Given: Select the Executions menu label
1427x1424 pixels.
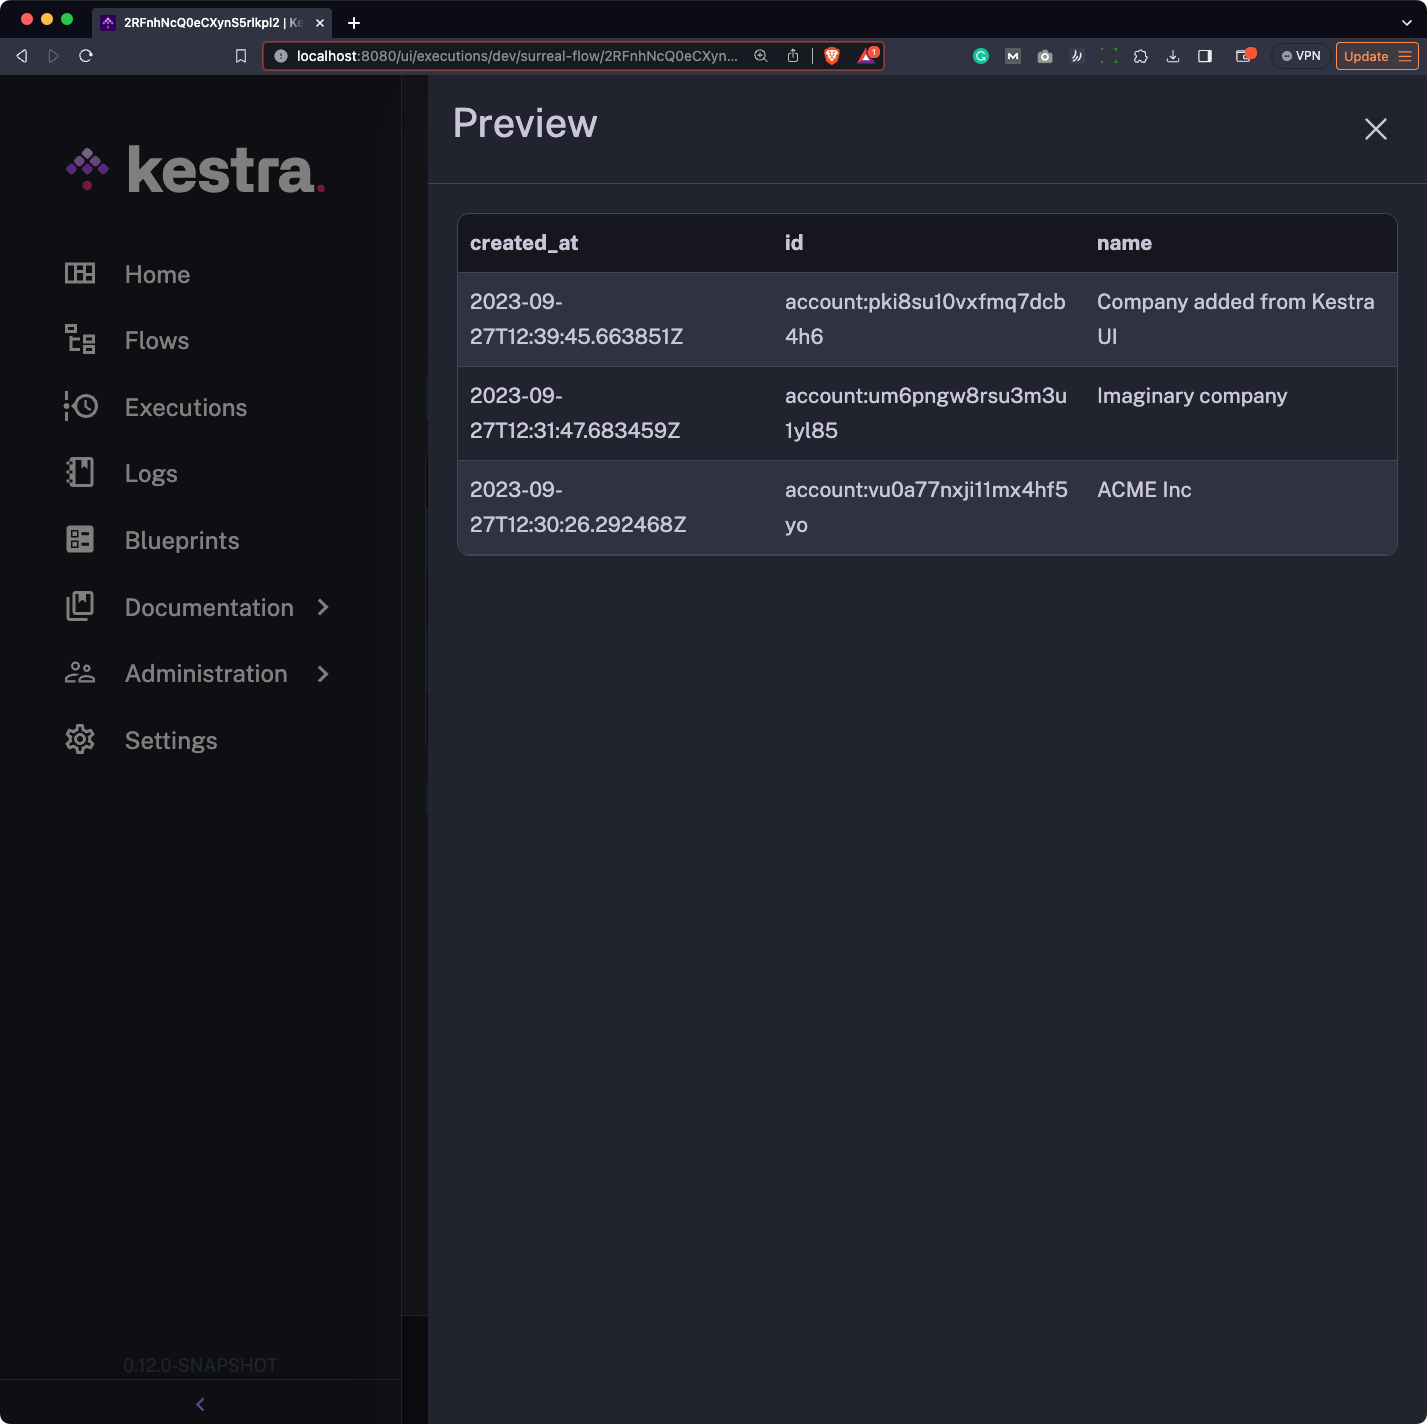Looking at the screenshot, I should [x=186, y=407].
